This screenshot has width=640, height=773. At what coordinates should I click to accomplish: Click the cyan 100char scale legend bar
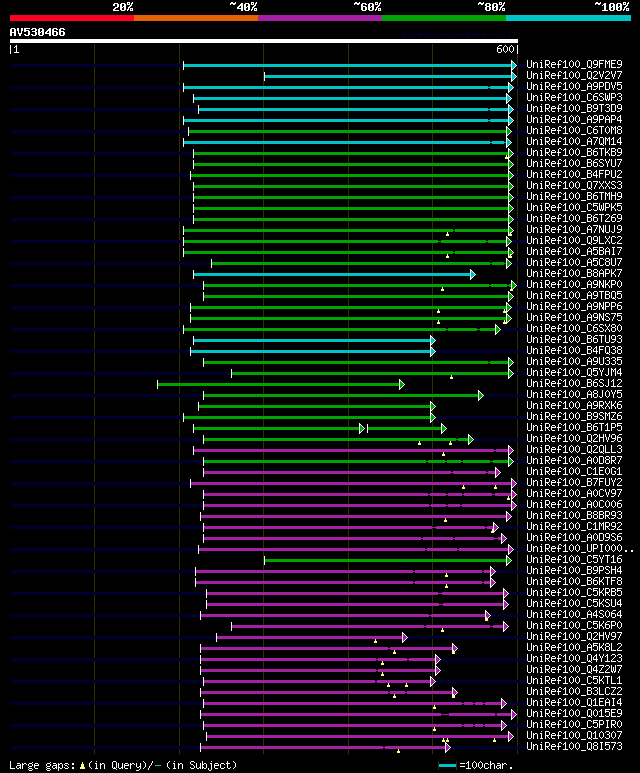click(447, 766)
